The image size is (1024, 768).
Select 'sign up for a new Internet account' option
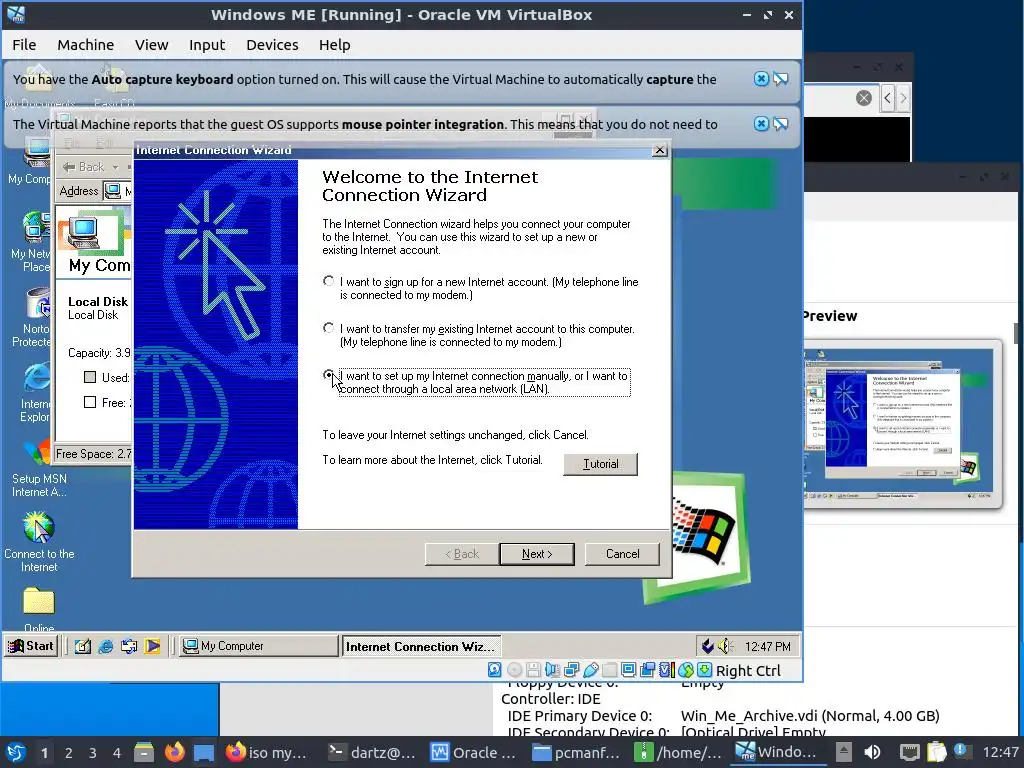[x=328, y=281]
